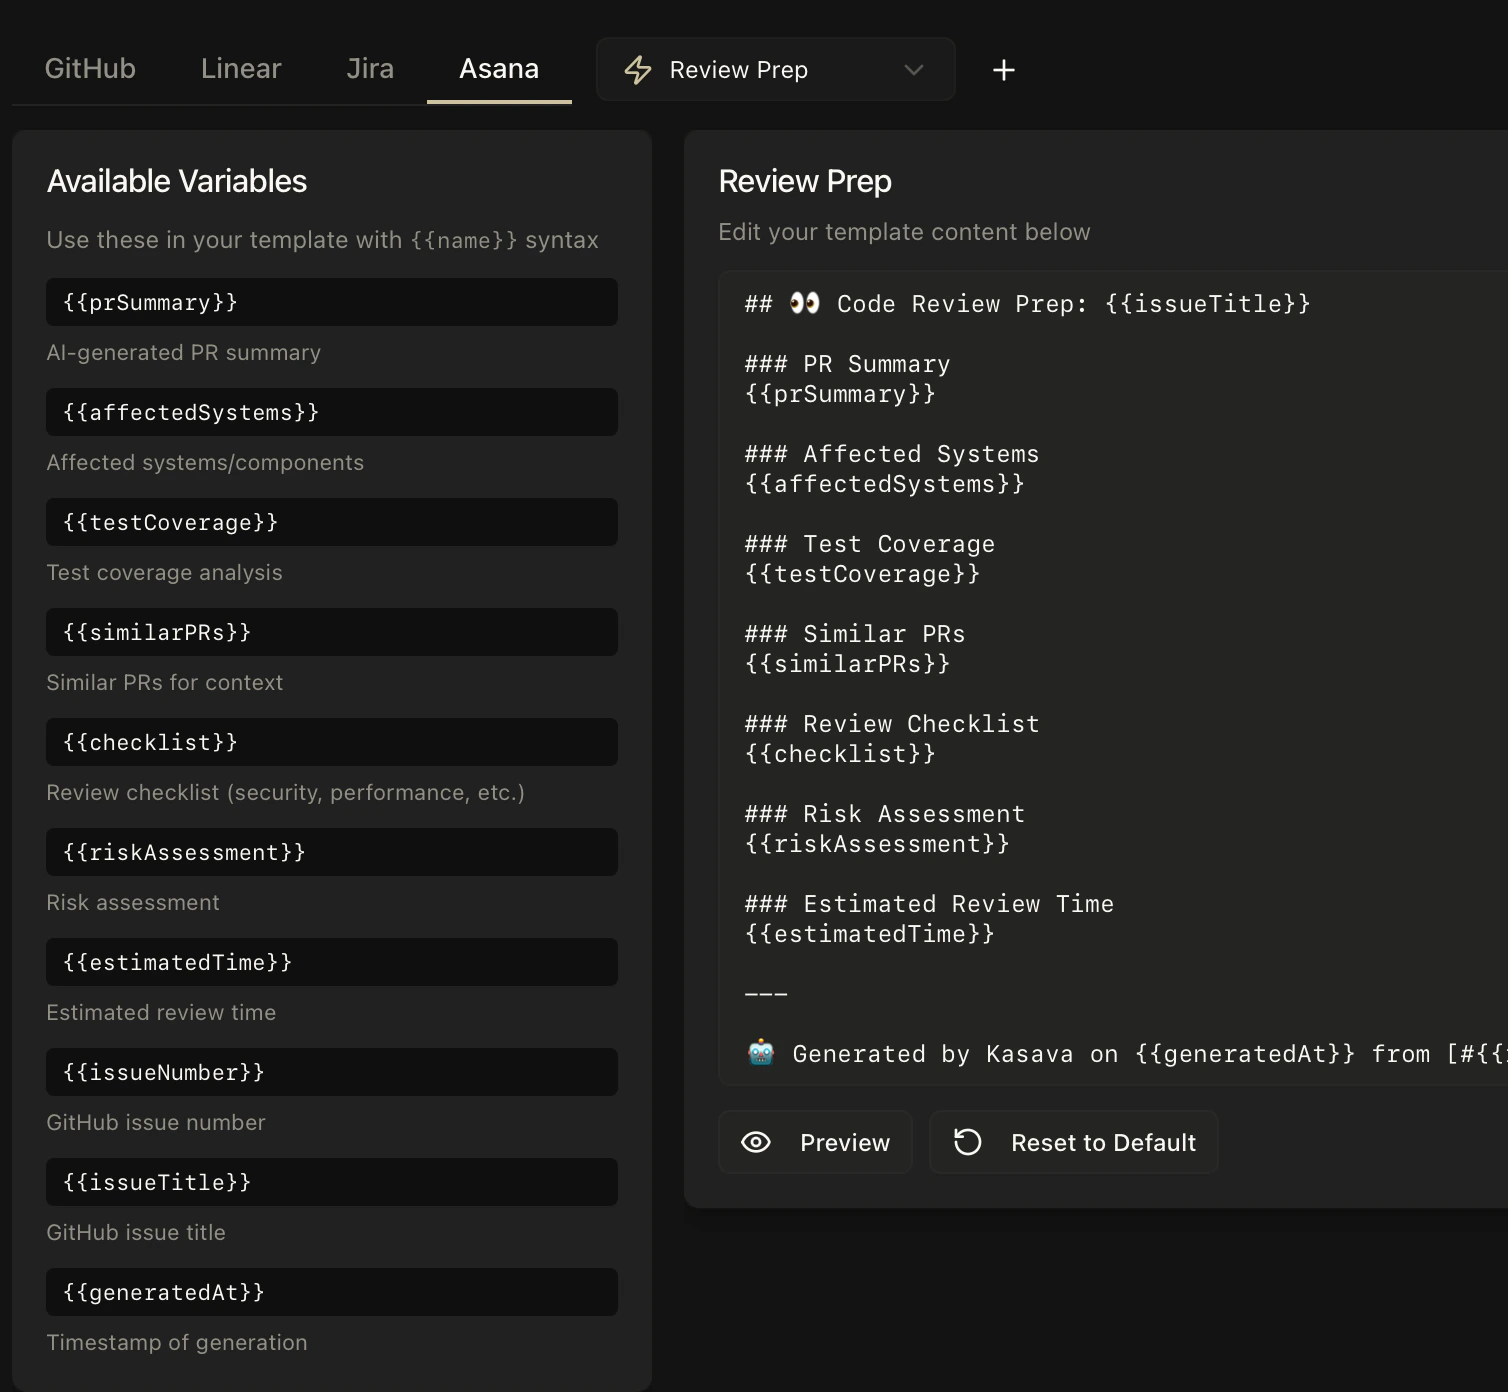Screen dimensions: 1508x1392
Task: Click the 'Code Review Prep: {{issueTitle}}' editor line
Action: (x=1027, y=304)
